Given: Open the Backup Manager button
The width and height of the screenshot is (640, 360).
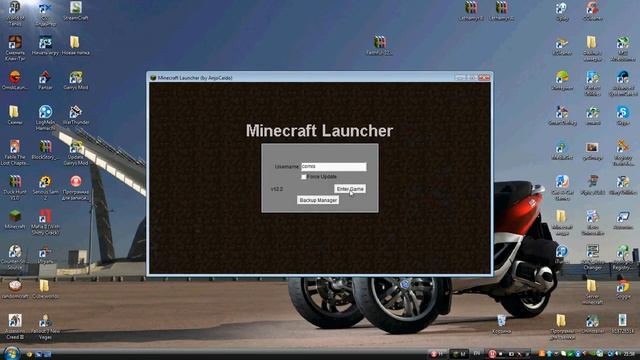Looking at the screenshot, I should (x=318, y=200).
